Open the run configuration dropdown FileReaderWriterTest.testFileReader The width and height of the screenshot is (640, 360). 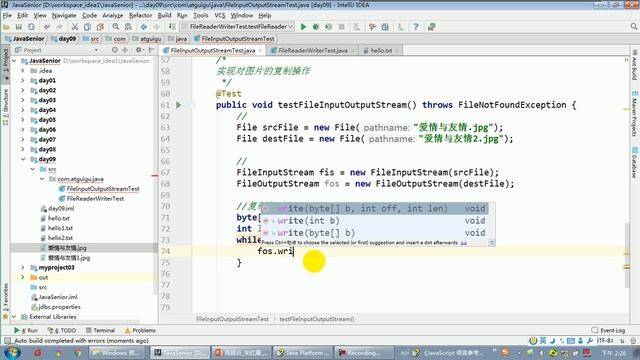click(x=238, y=27)
